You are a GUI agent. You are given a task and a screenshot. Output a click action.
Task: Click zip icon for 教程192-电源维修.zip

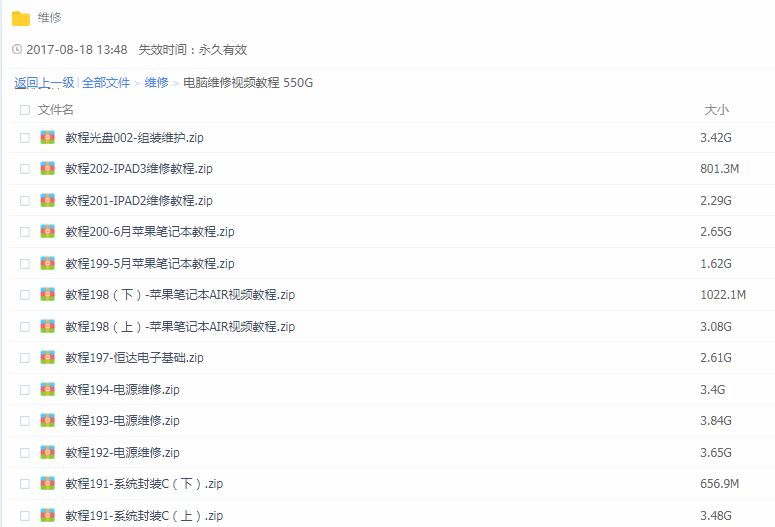coord(47,452)
